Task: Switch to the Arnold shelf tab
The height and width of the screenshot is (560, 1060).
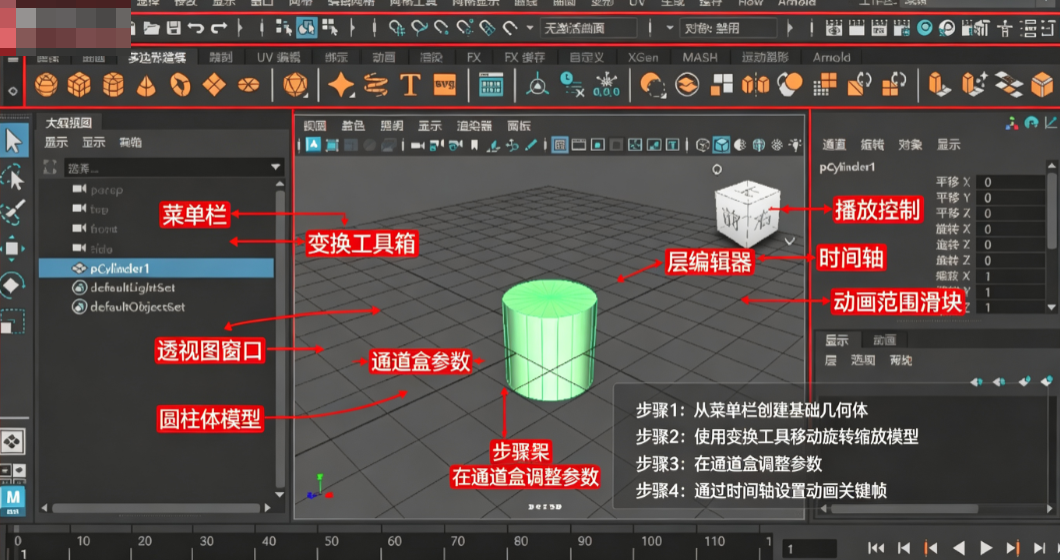Action: coord(832,57)
